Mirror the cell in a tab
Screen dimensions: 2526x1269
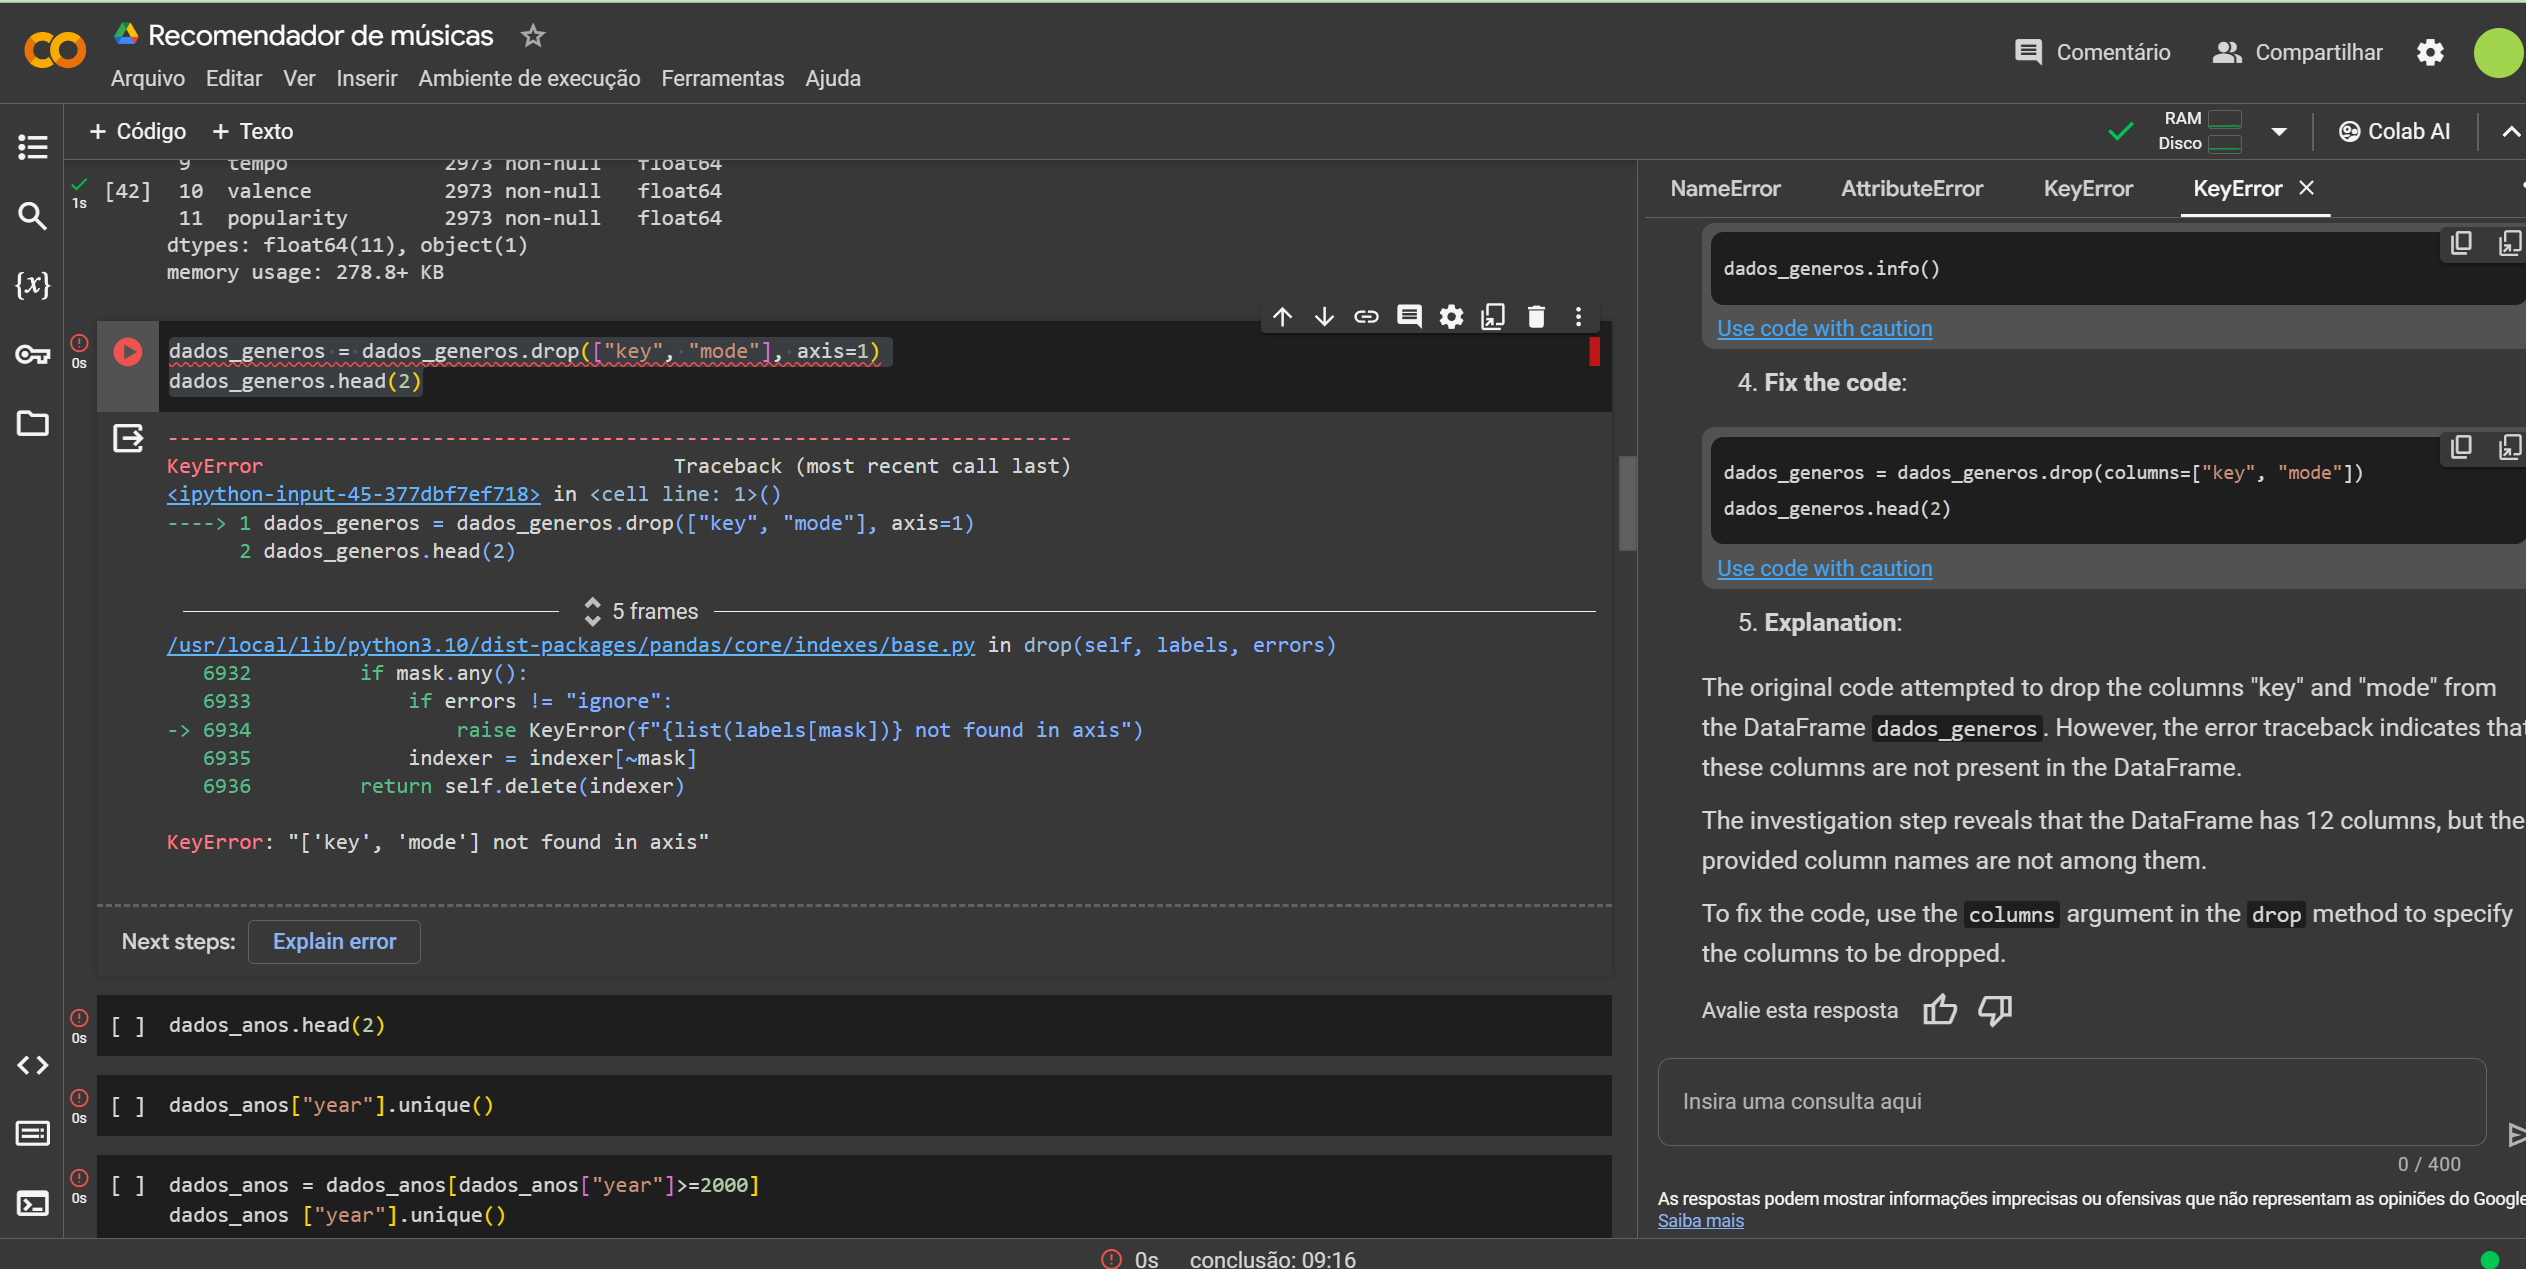click(x=1493, y=317)
